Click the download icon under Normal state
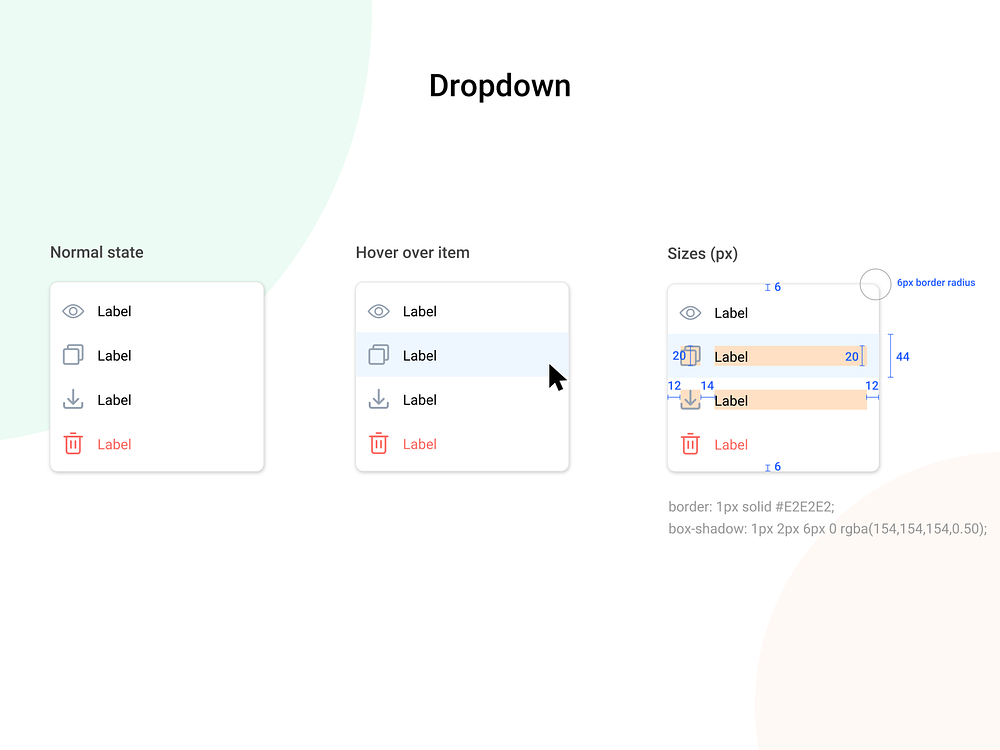 click(x=72, y=399)
